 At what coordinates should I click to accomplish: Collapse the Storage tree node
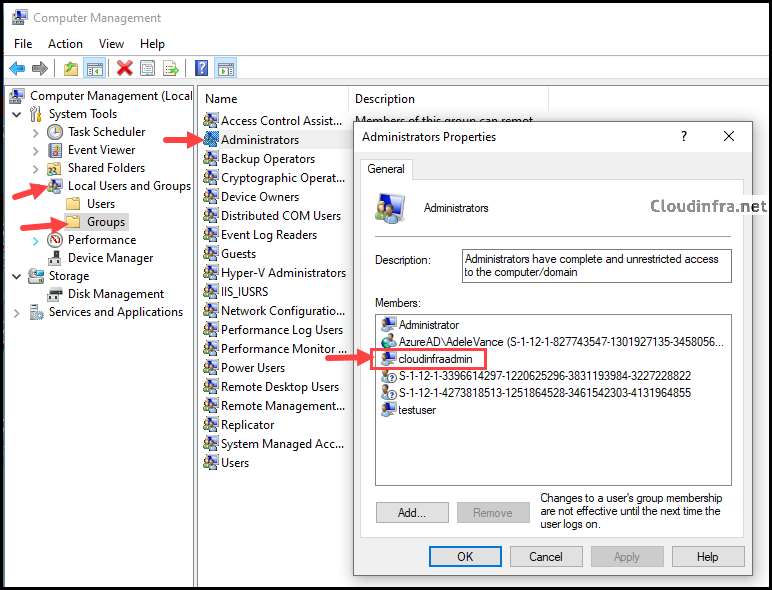click(x=17, y=276)
